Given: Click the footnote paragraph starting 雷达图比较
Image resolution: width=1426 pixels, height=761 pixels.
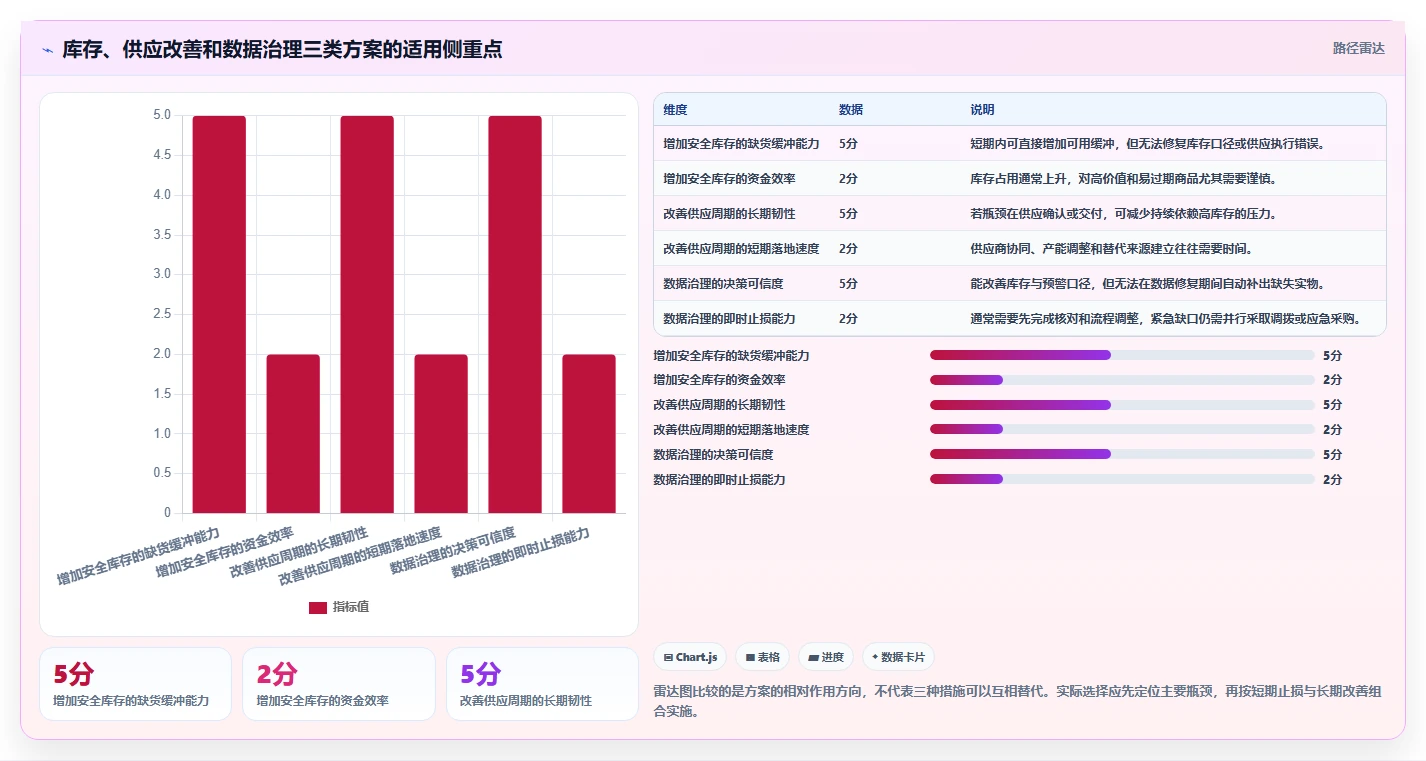Looking at the screenshot, I should click(1018, 702).
